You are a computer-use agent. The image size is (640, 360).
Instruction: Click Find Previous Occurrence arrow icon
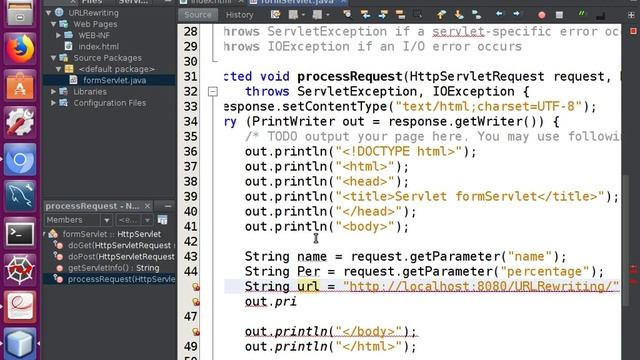click(x=365, y=15)
